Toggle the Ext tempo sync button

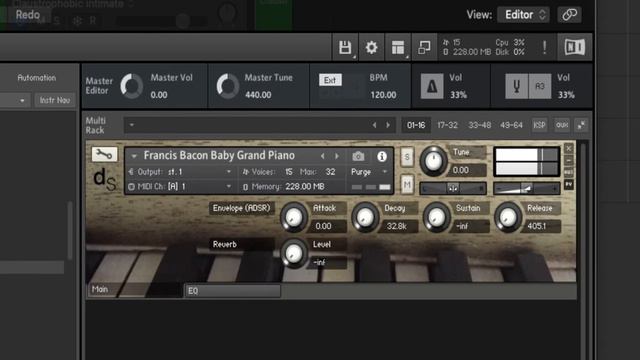coord(330,80)
